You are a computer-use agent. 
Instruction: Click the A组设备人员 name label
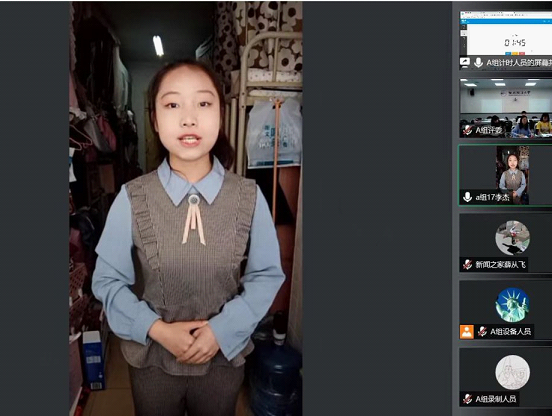click(x=510, y=332)
